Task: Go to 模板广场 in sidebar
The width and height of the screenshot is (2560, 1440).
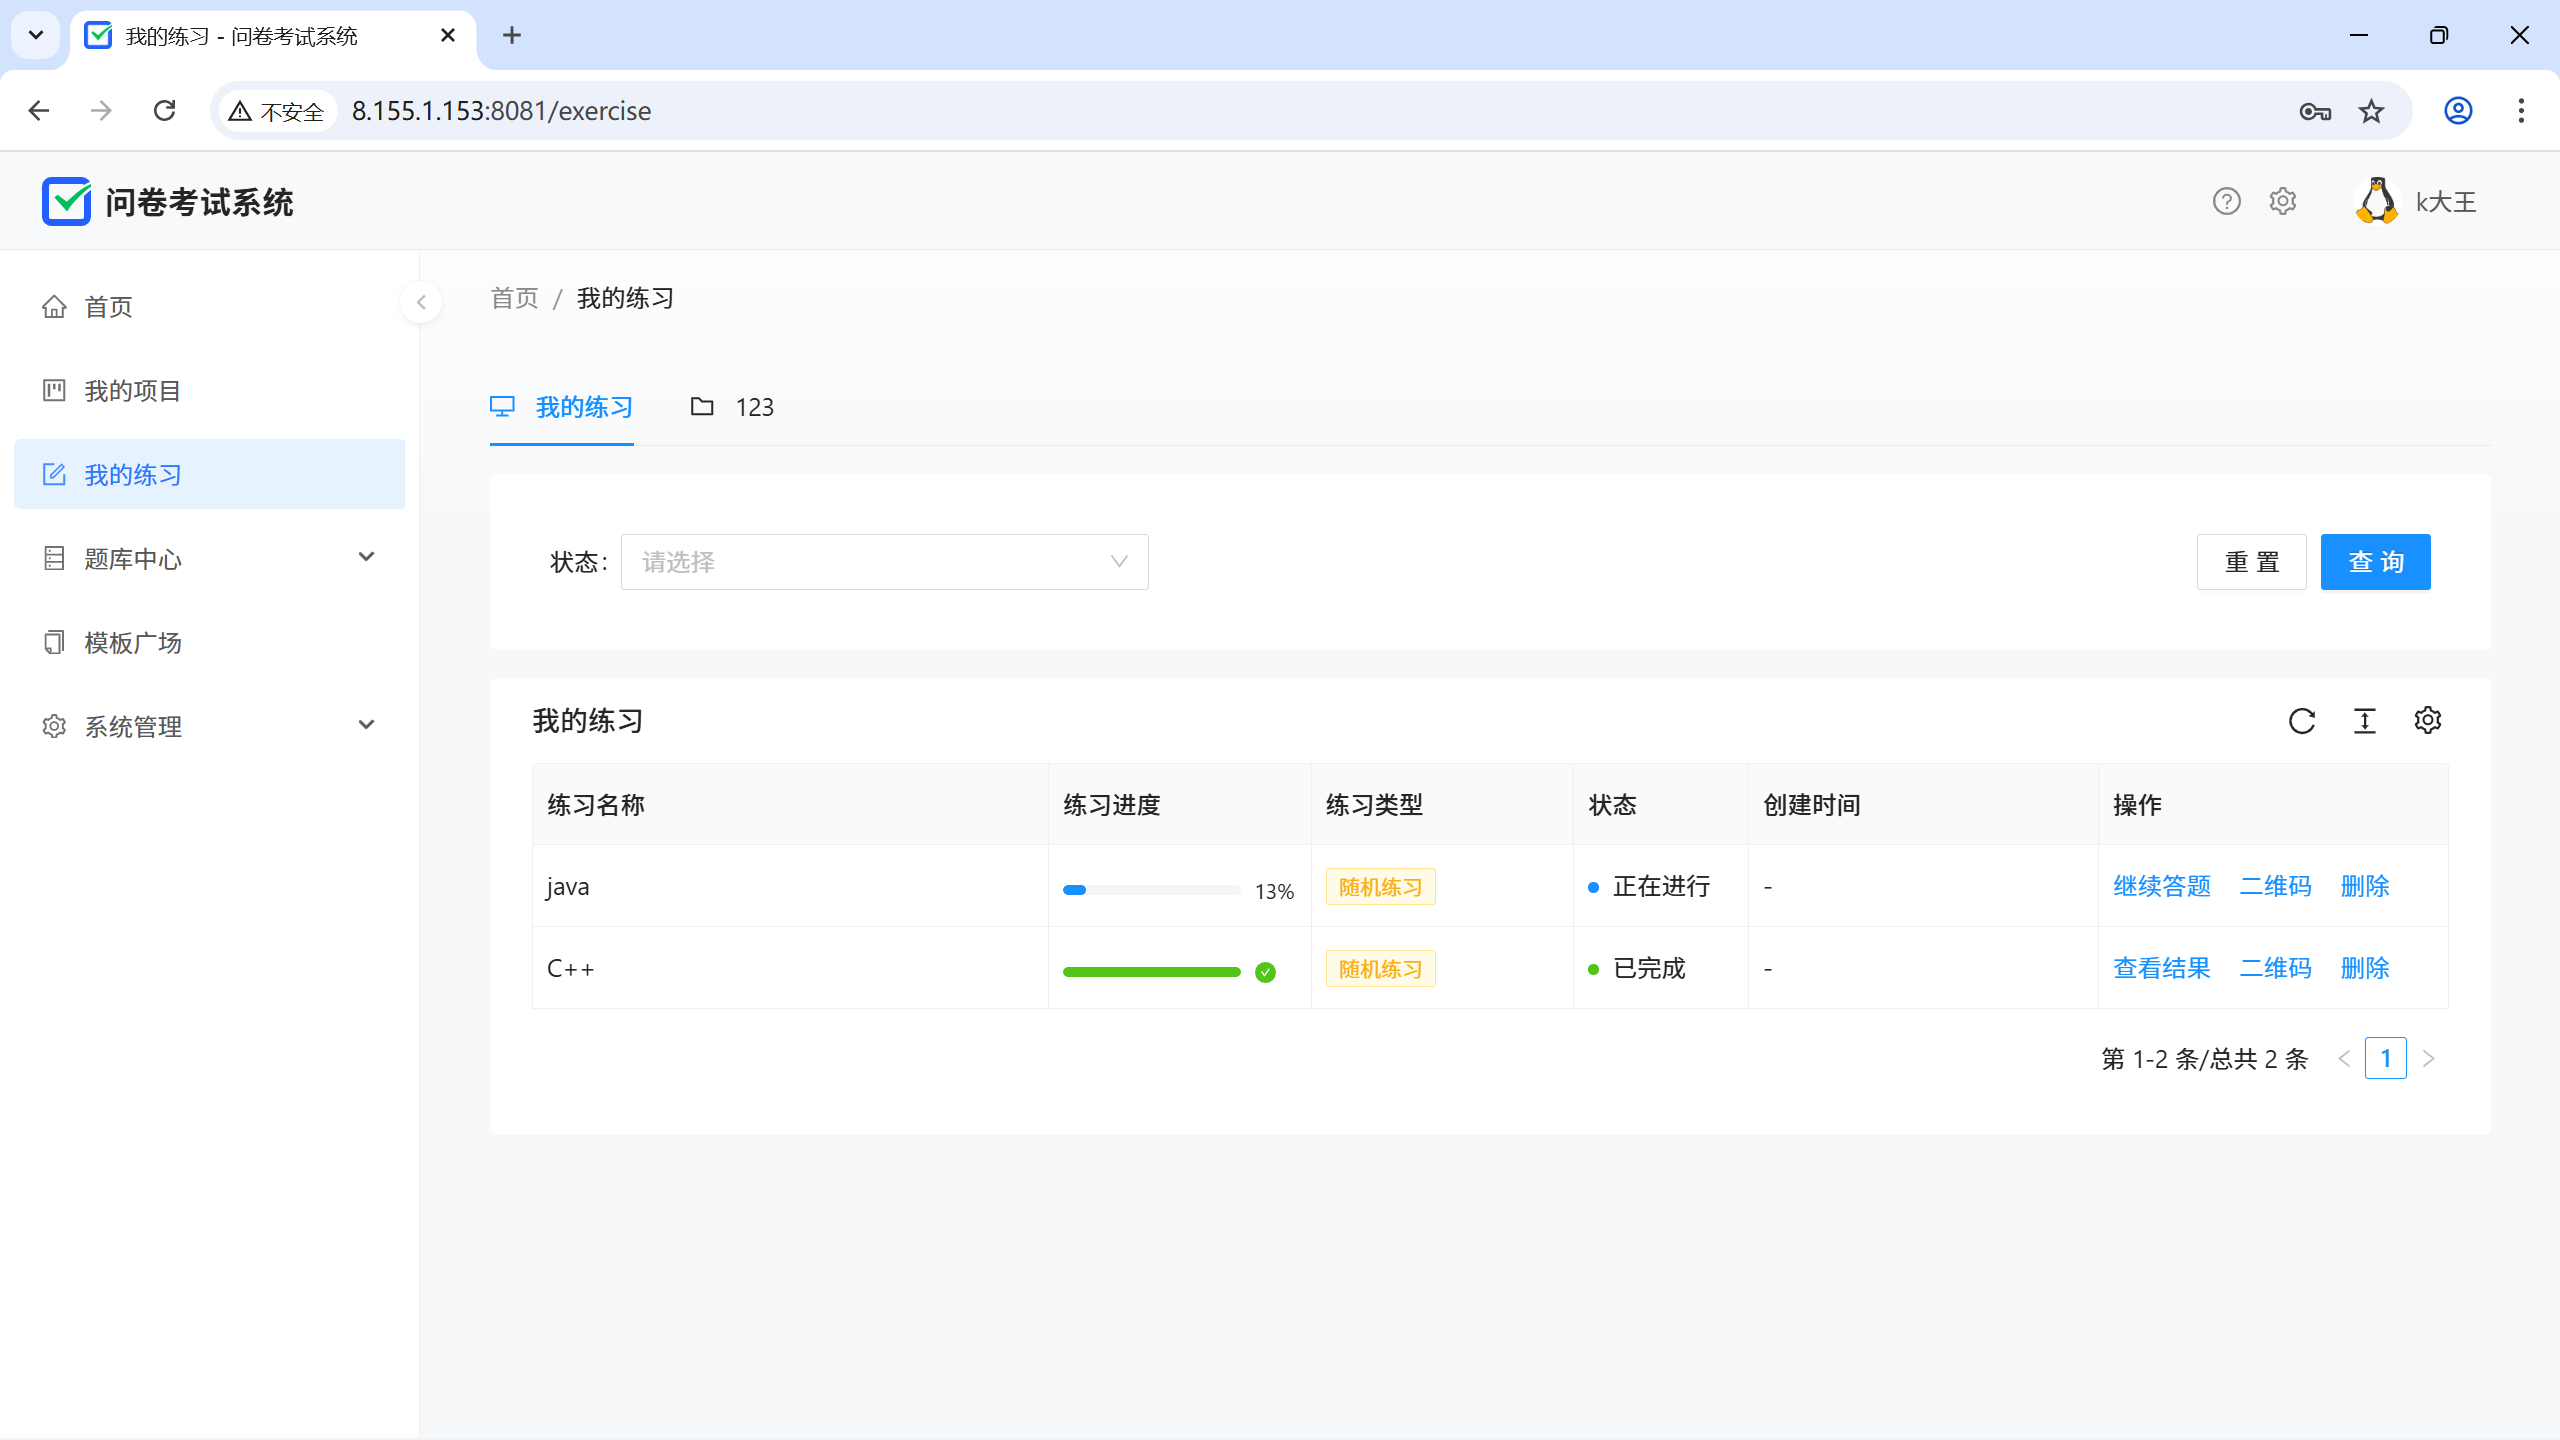Action: [x=132, y=643]
